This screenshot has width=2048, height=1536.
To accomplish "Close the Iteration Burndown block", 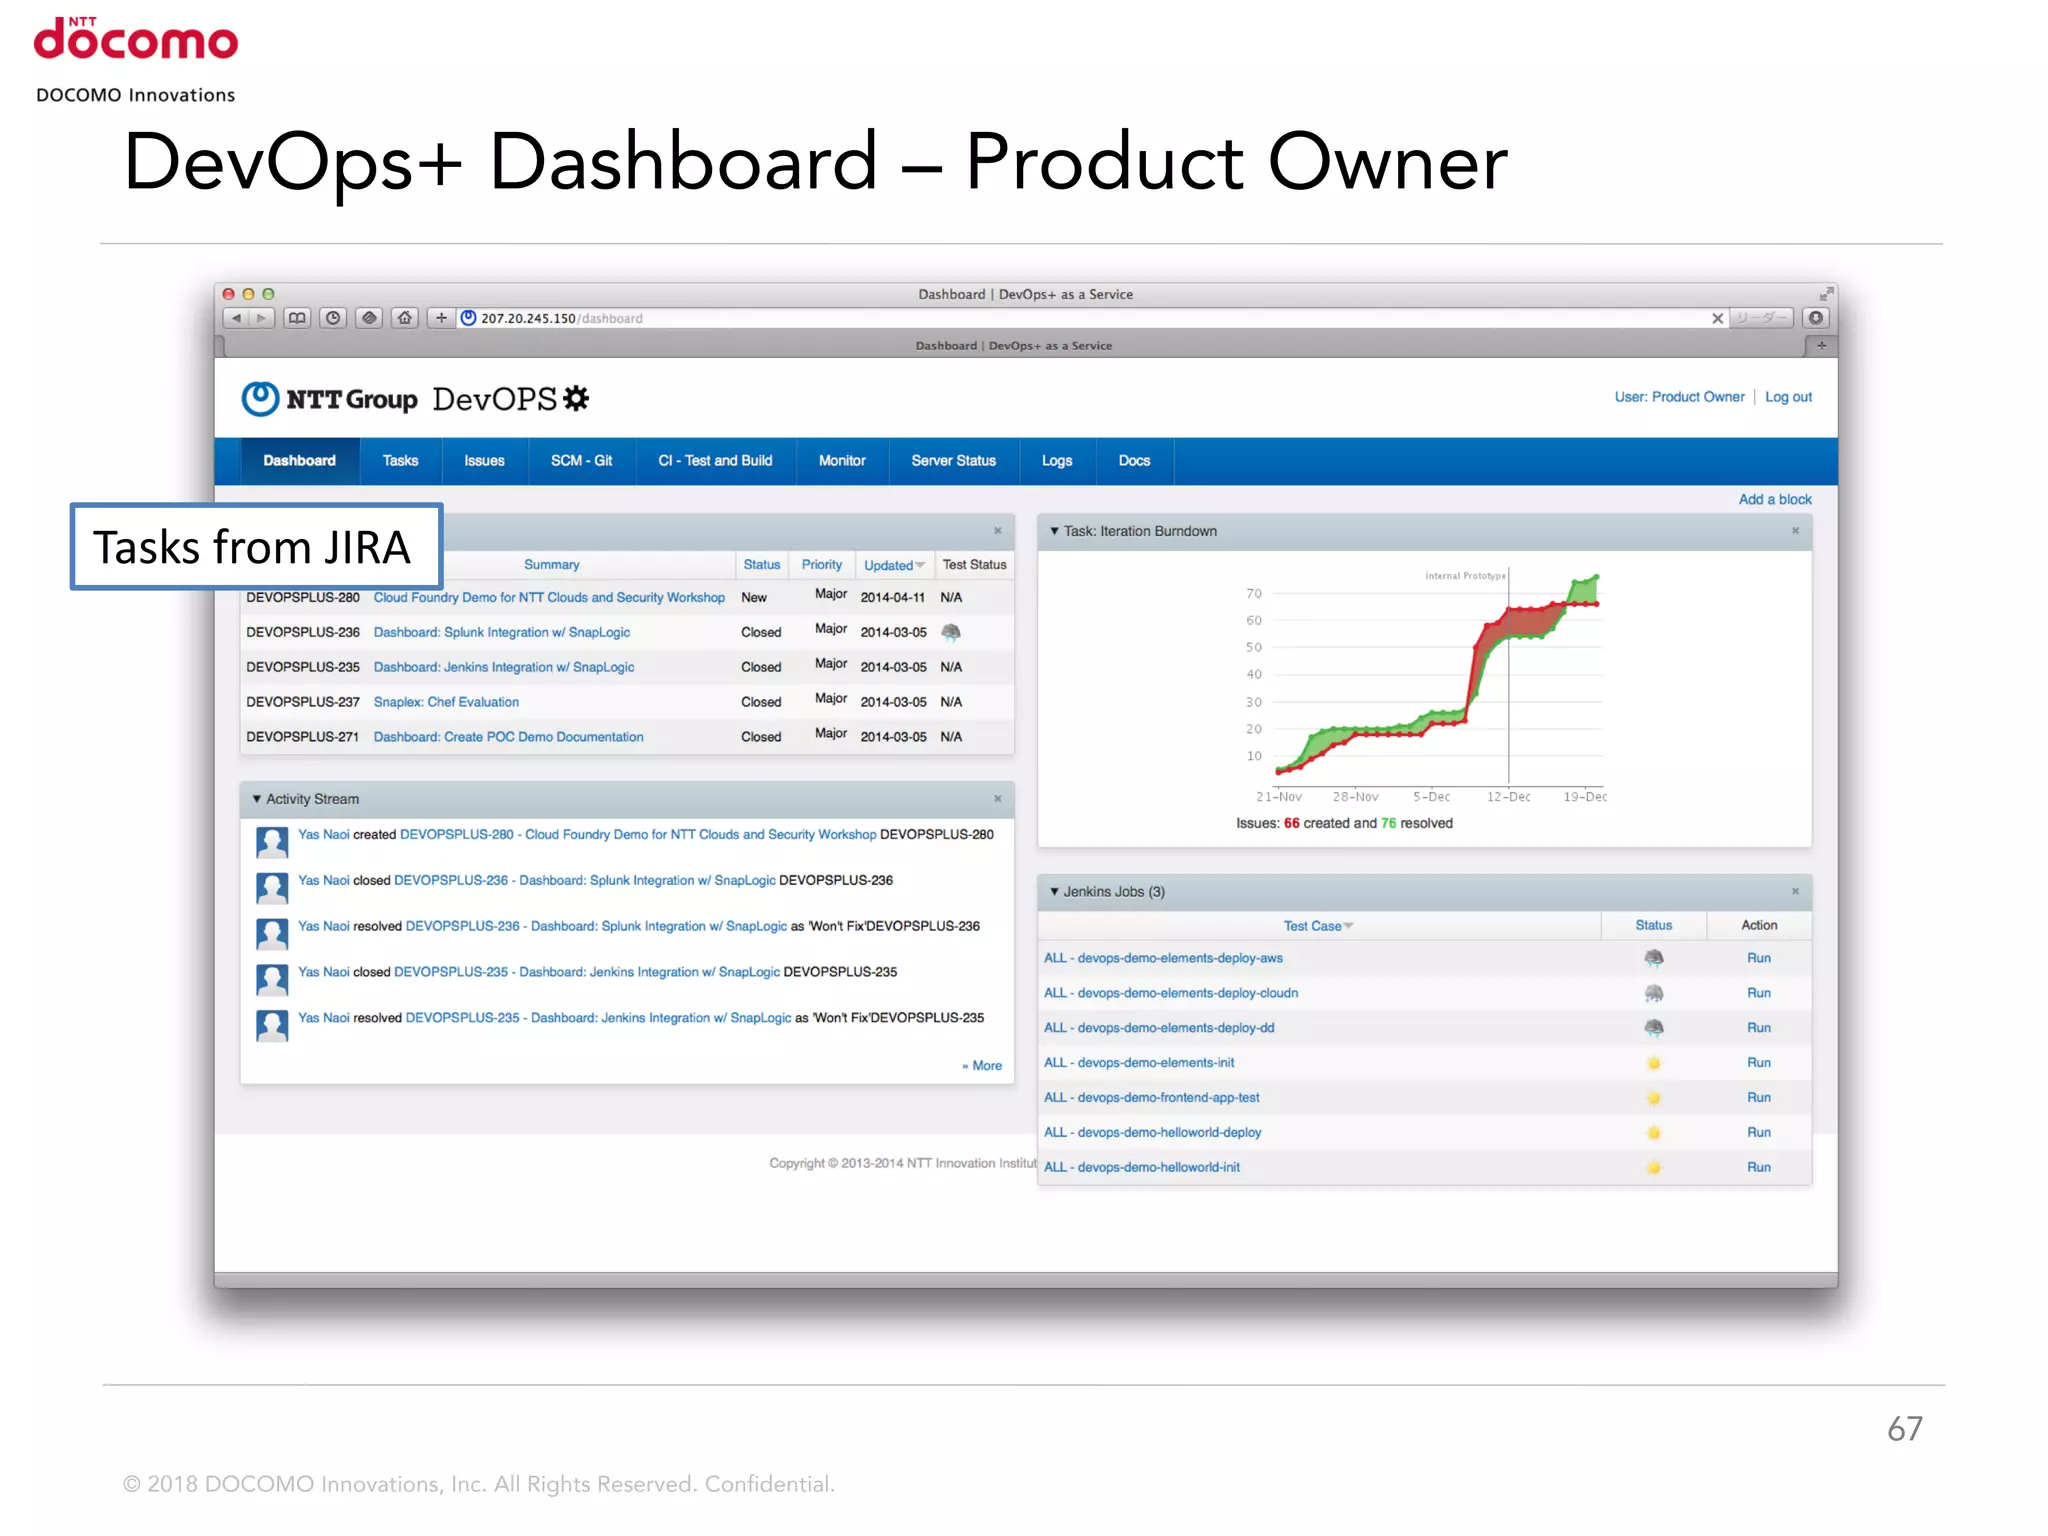I will click(x=1795, y=531).
